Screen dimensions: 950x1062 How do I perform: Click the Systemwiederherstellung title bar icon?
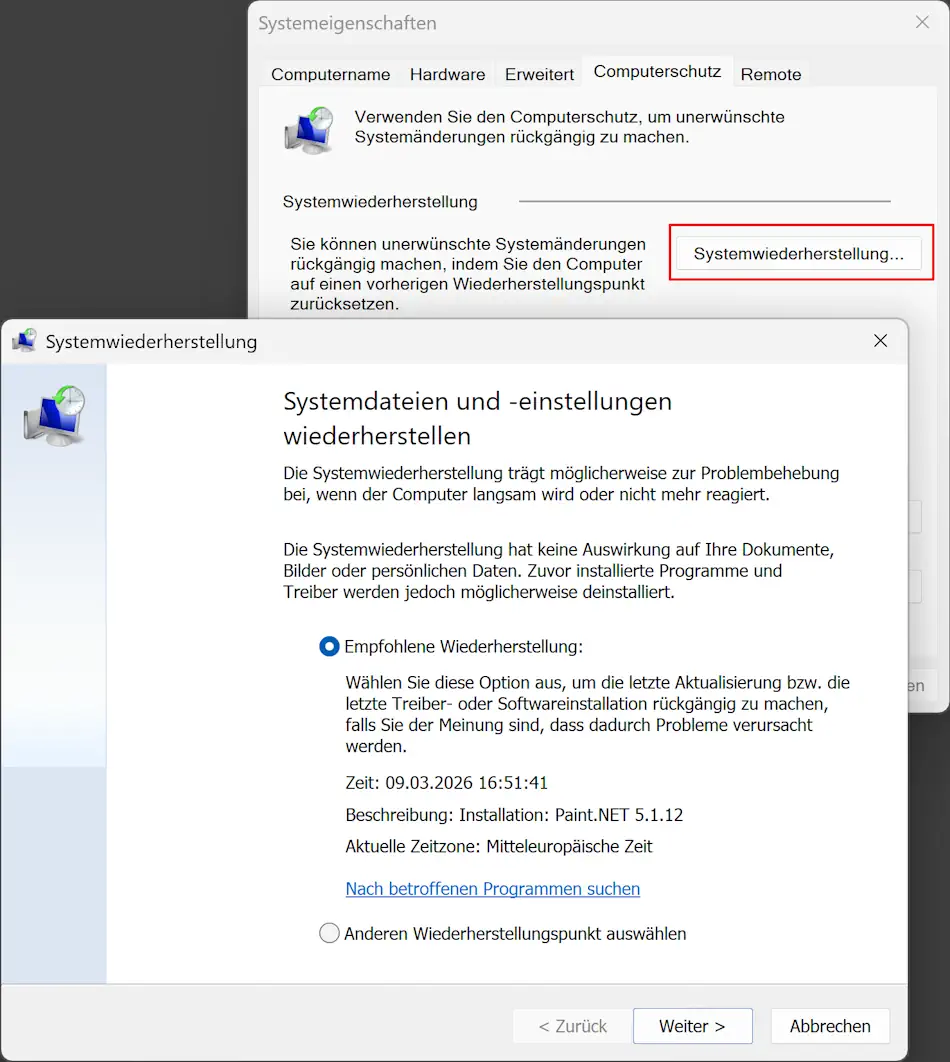pyautogui.click(x=25, y=340)
